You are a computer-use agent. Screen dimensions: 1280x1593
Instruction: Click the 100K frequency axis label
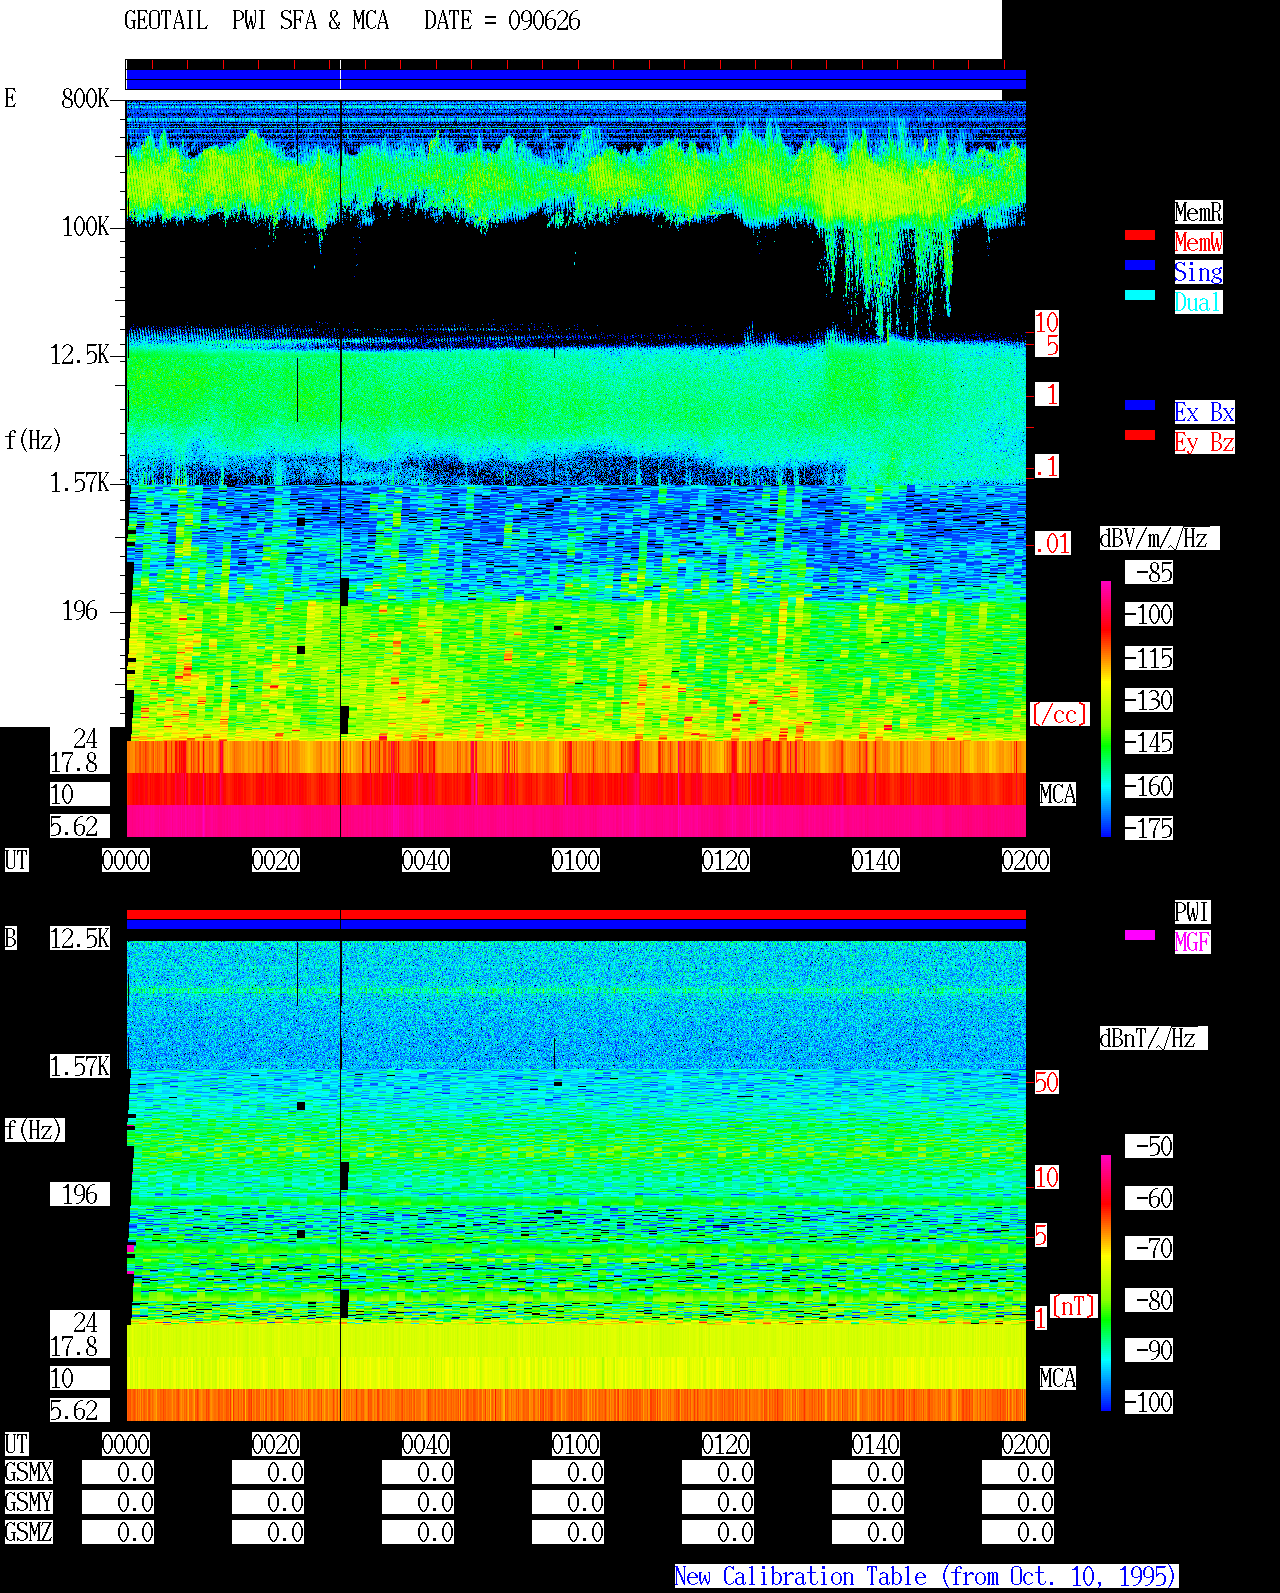(x=85, y=227)
